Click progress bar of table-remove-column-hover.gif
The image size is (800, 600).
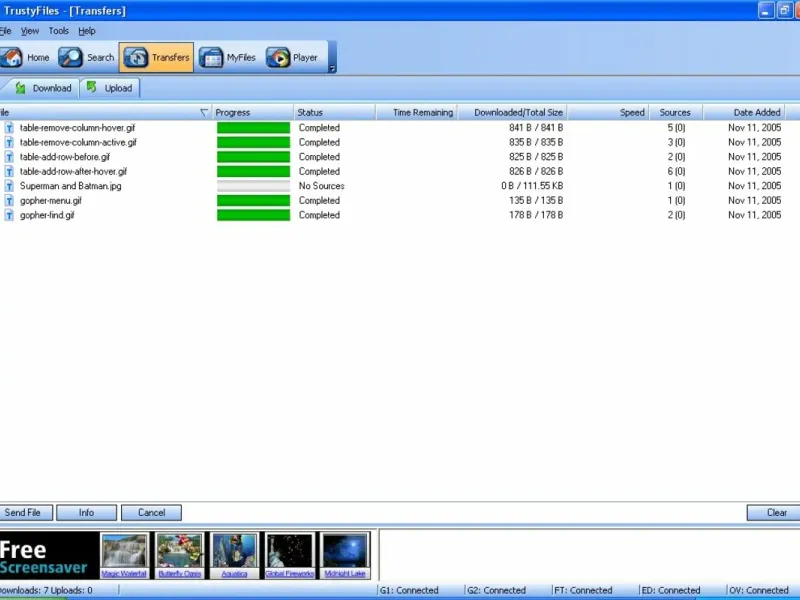click(x=254, y=128)
